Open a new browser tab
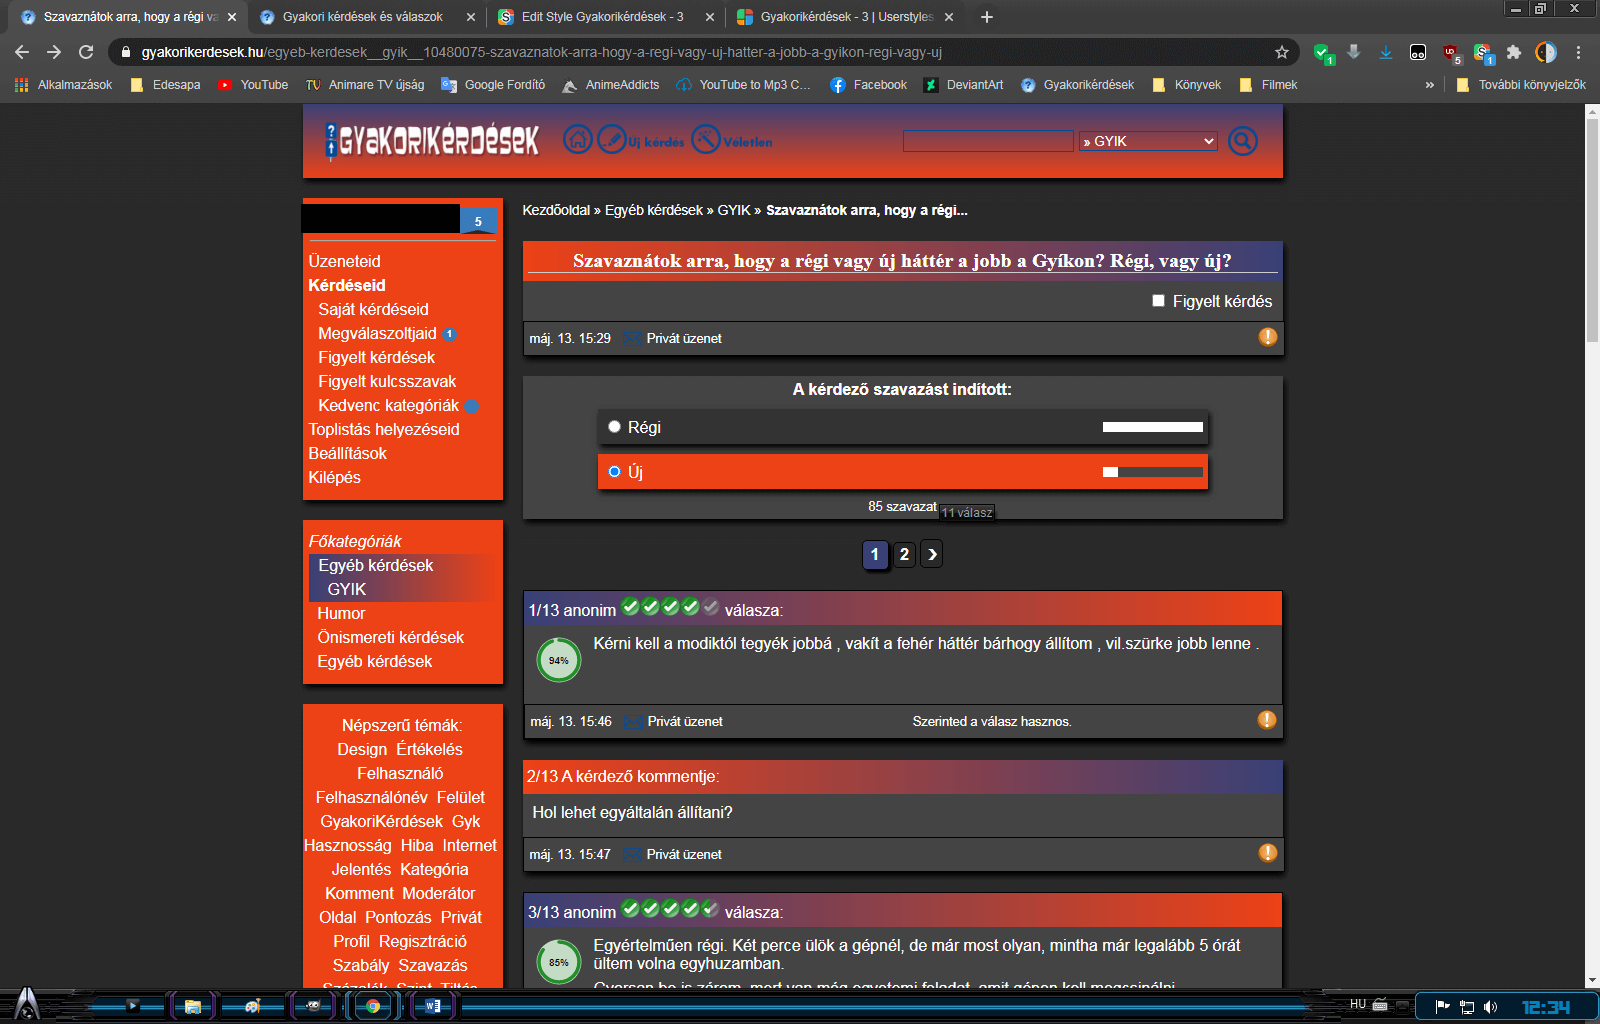This screenshot has height=1024, width=1600. (x=987, y=17)
